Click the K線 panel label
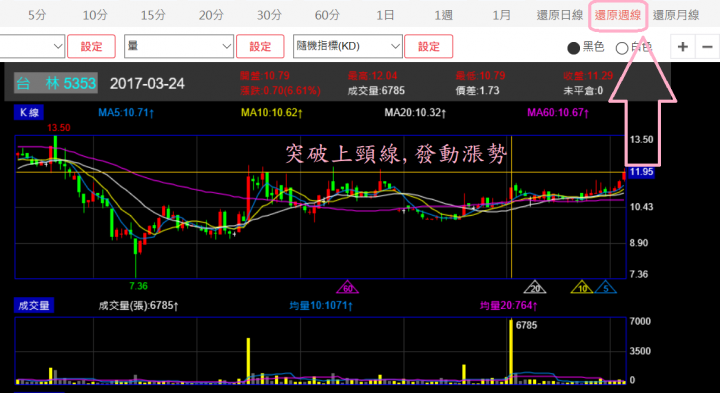 tap(29, 112)
